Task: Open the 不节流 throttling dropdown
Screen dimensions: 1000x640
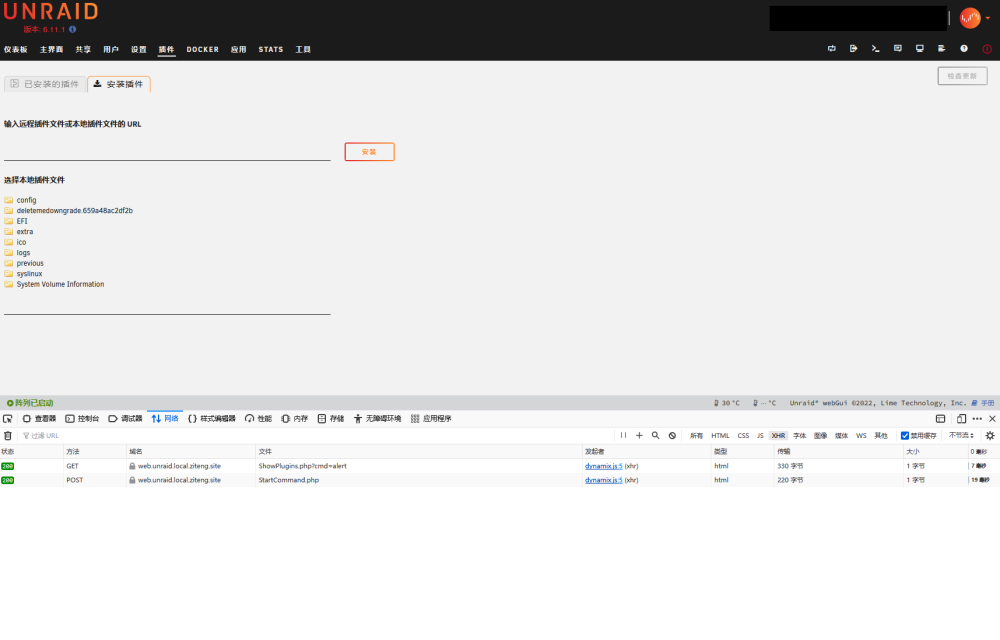Action: 961,435
